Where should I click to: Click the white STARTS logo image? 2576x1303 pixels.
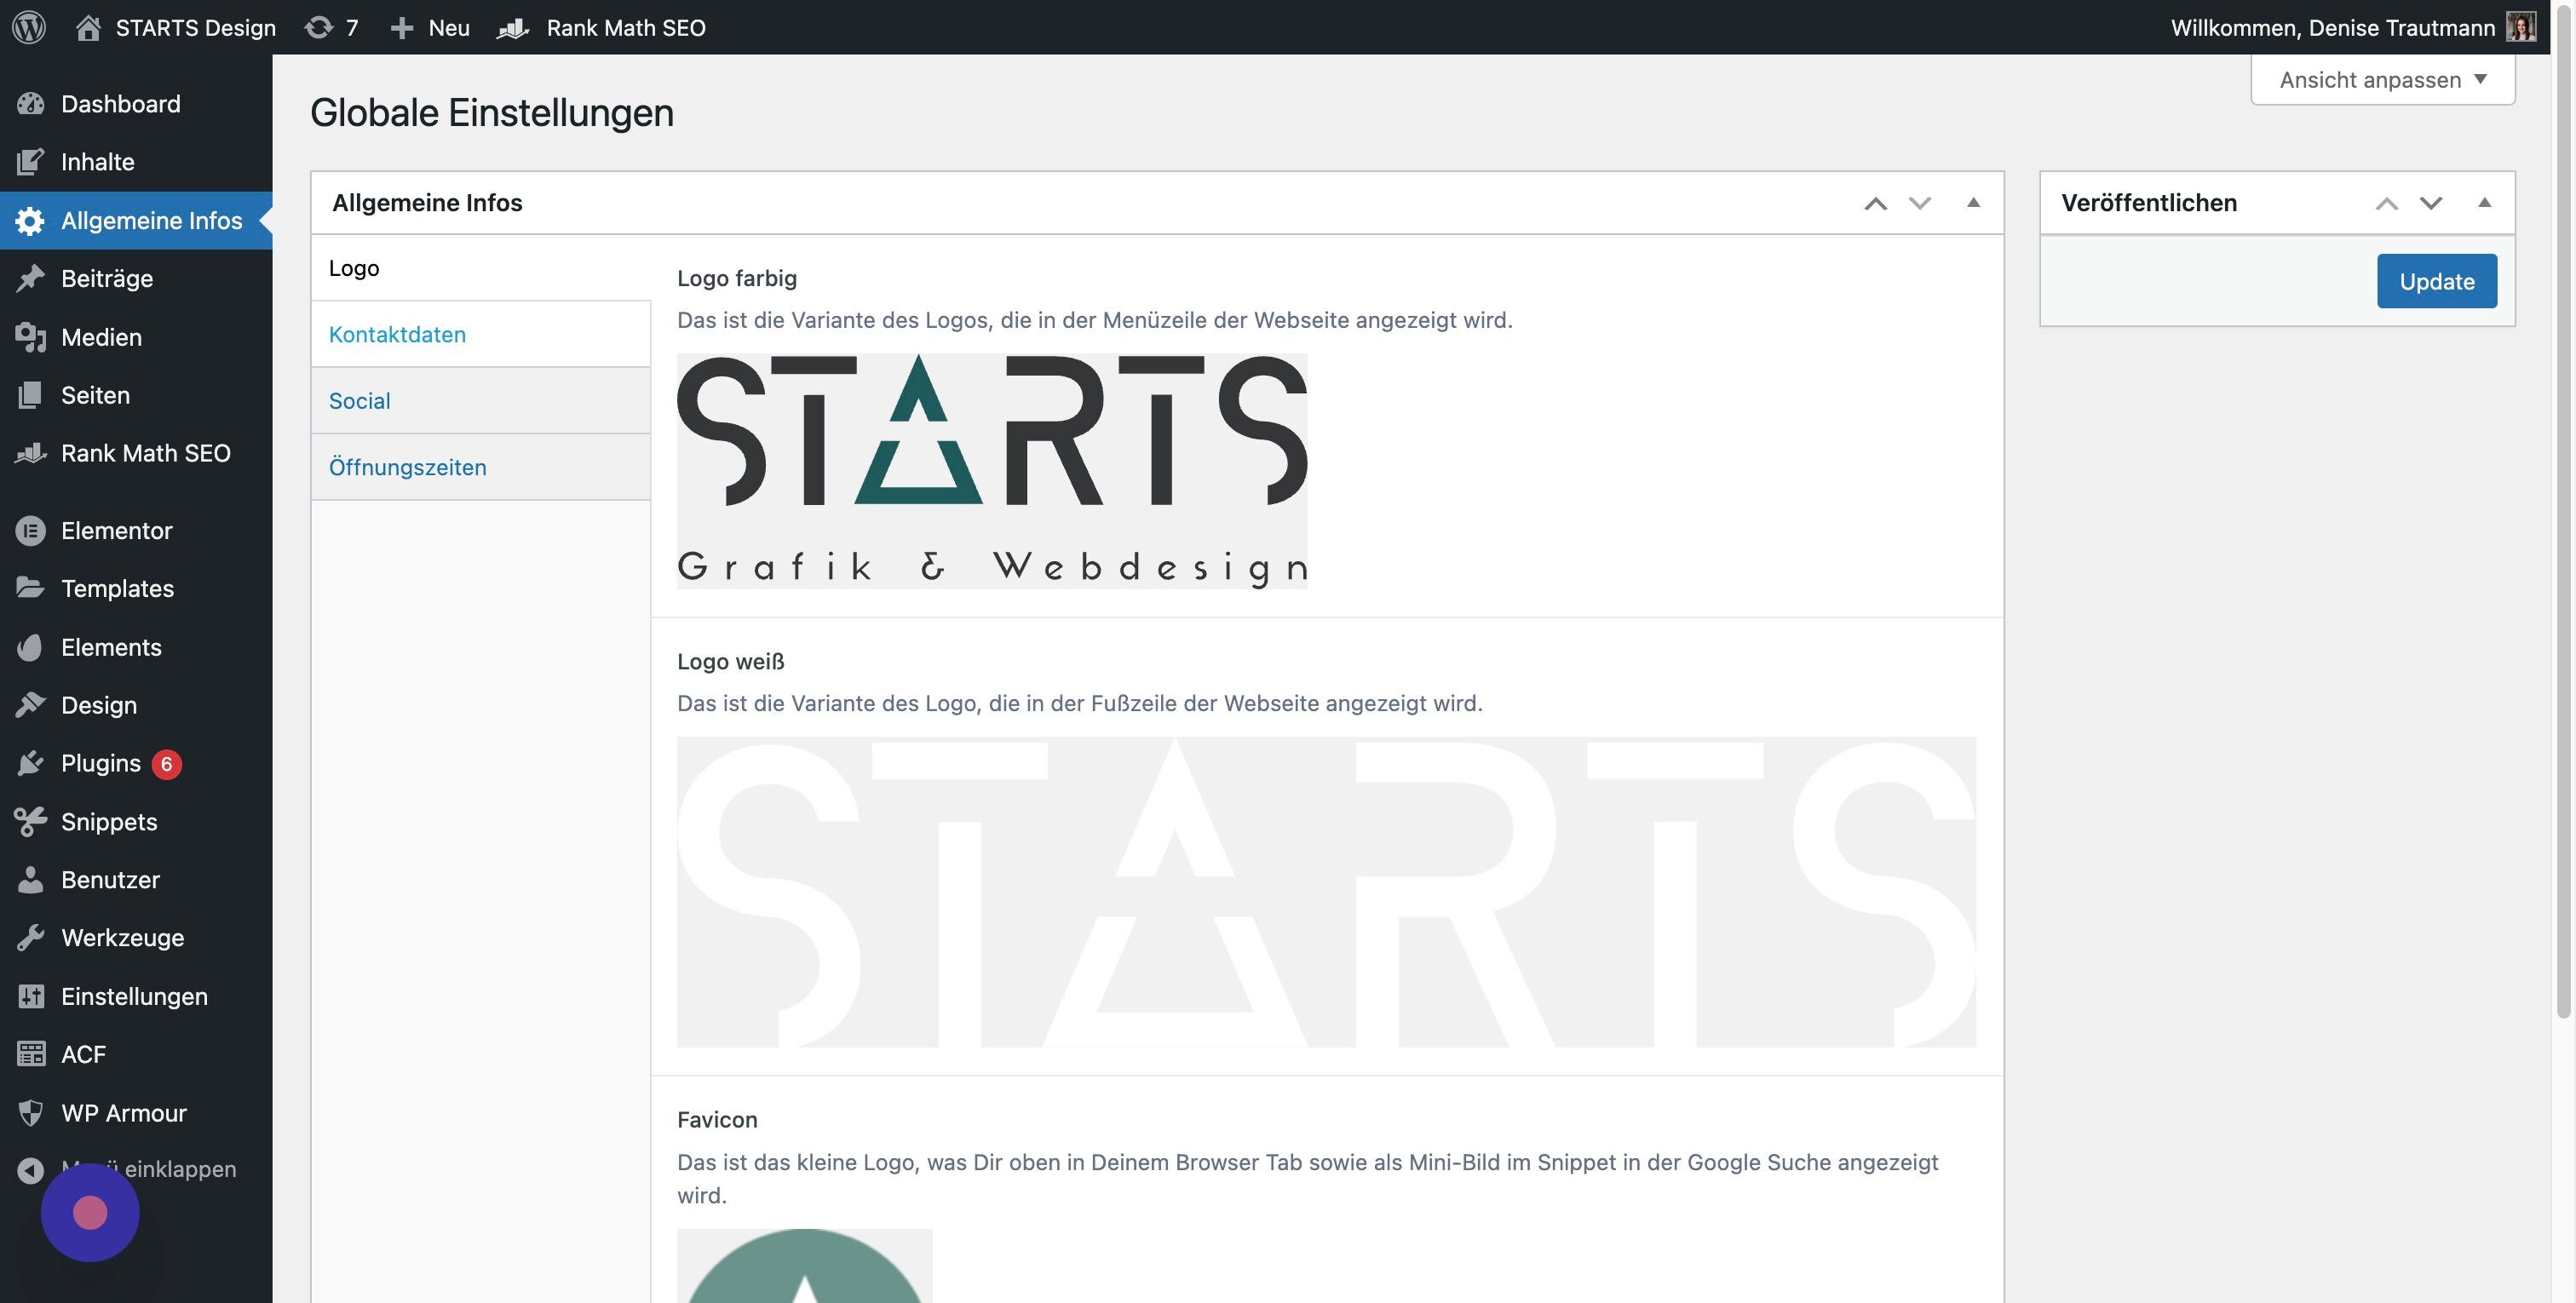pos(1326,892)
